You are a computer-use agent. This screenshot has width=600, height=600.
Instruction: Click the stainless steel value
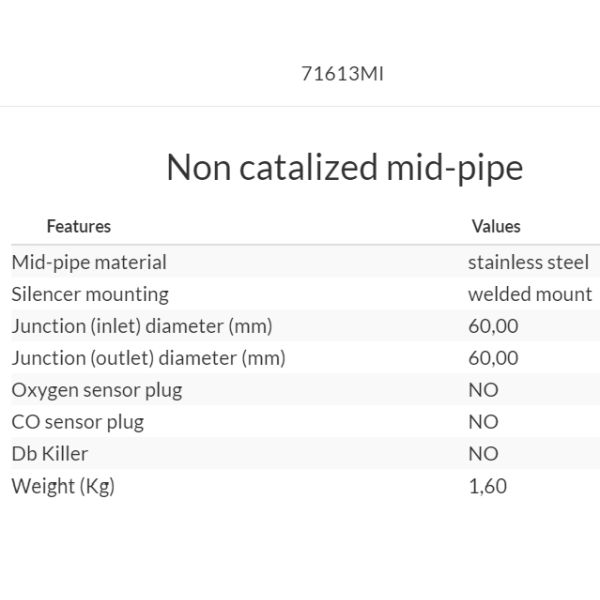529,262
